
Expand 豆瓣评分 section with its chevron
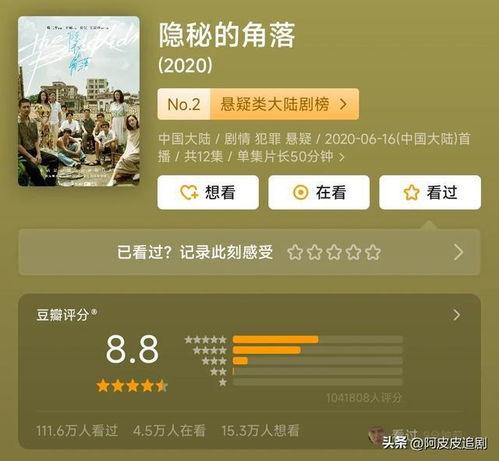coord(457,315)
